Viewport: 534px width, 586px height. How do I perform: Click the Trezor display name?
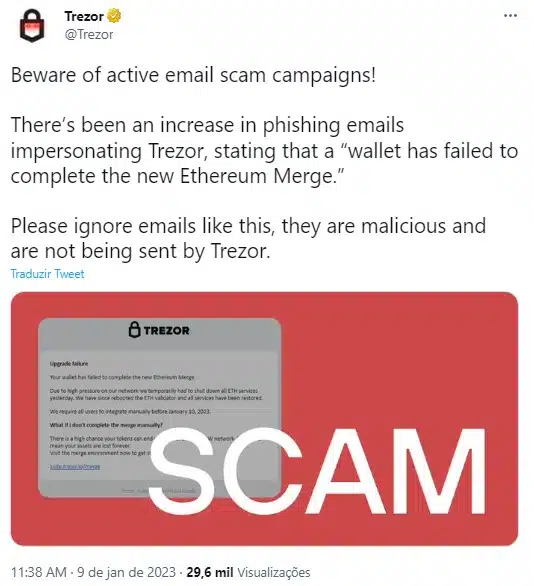84,16
